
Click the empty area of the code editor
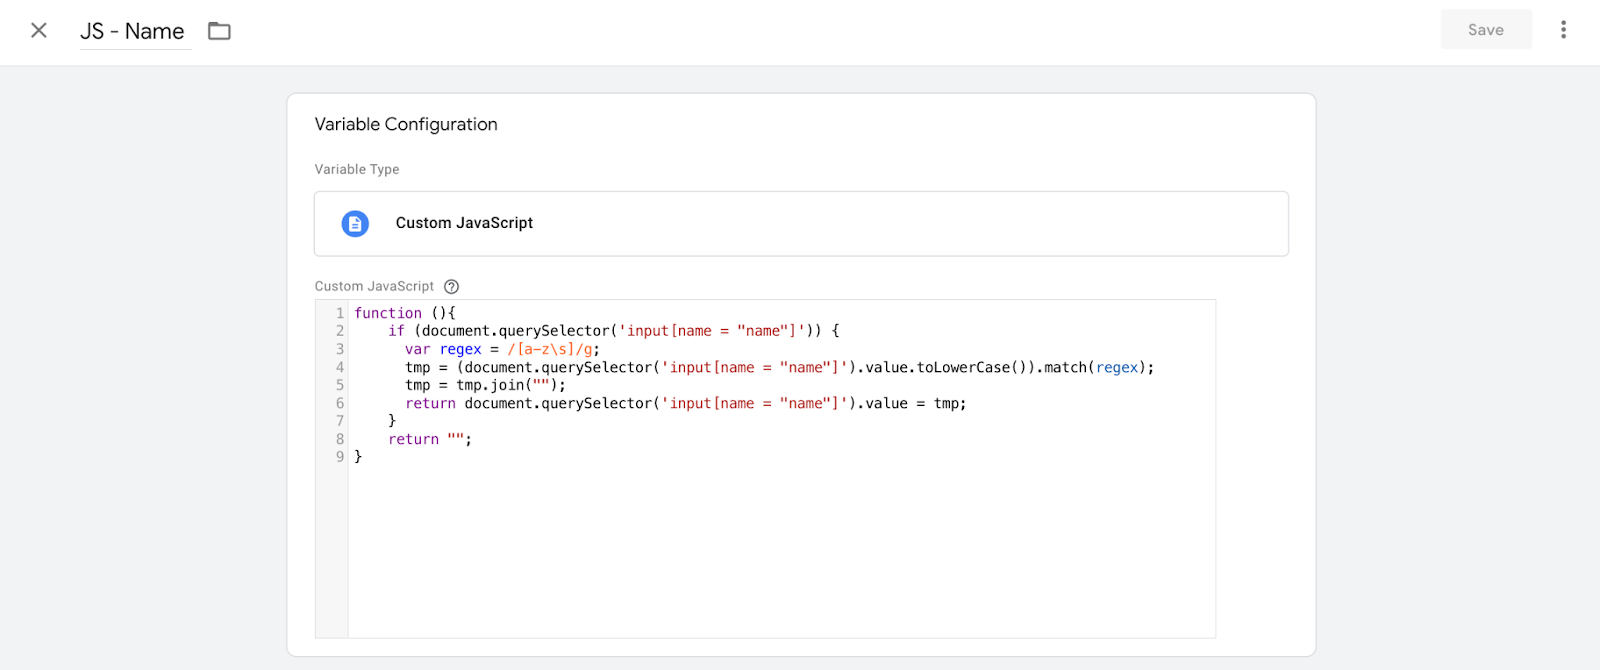coord(781,550)
